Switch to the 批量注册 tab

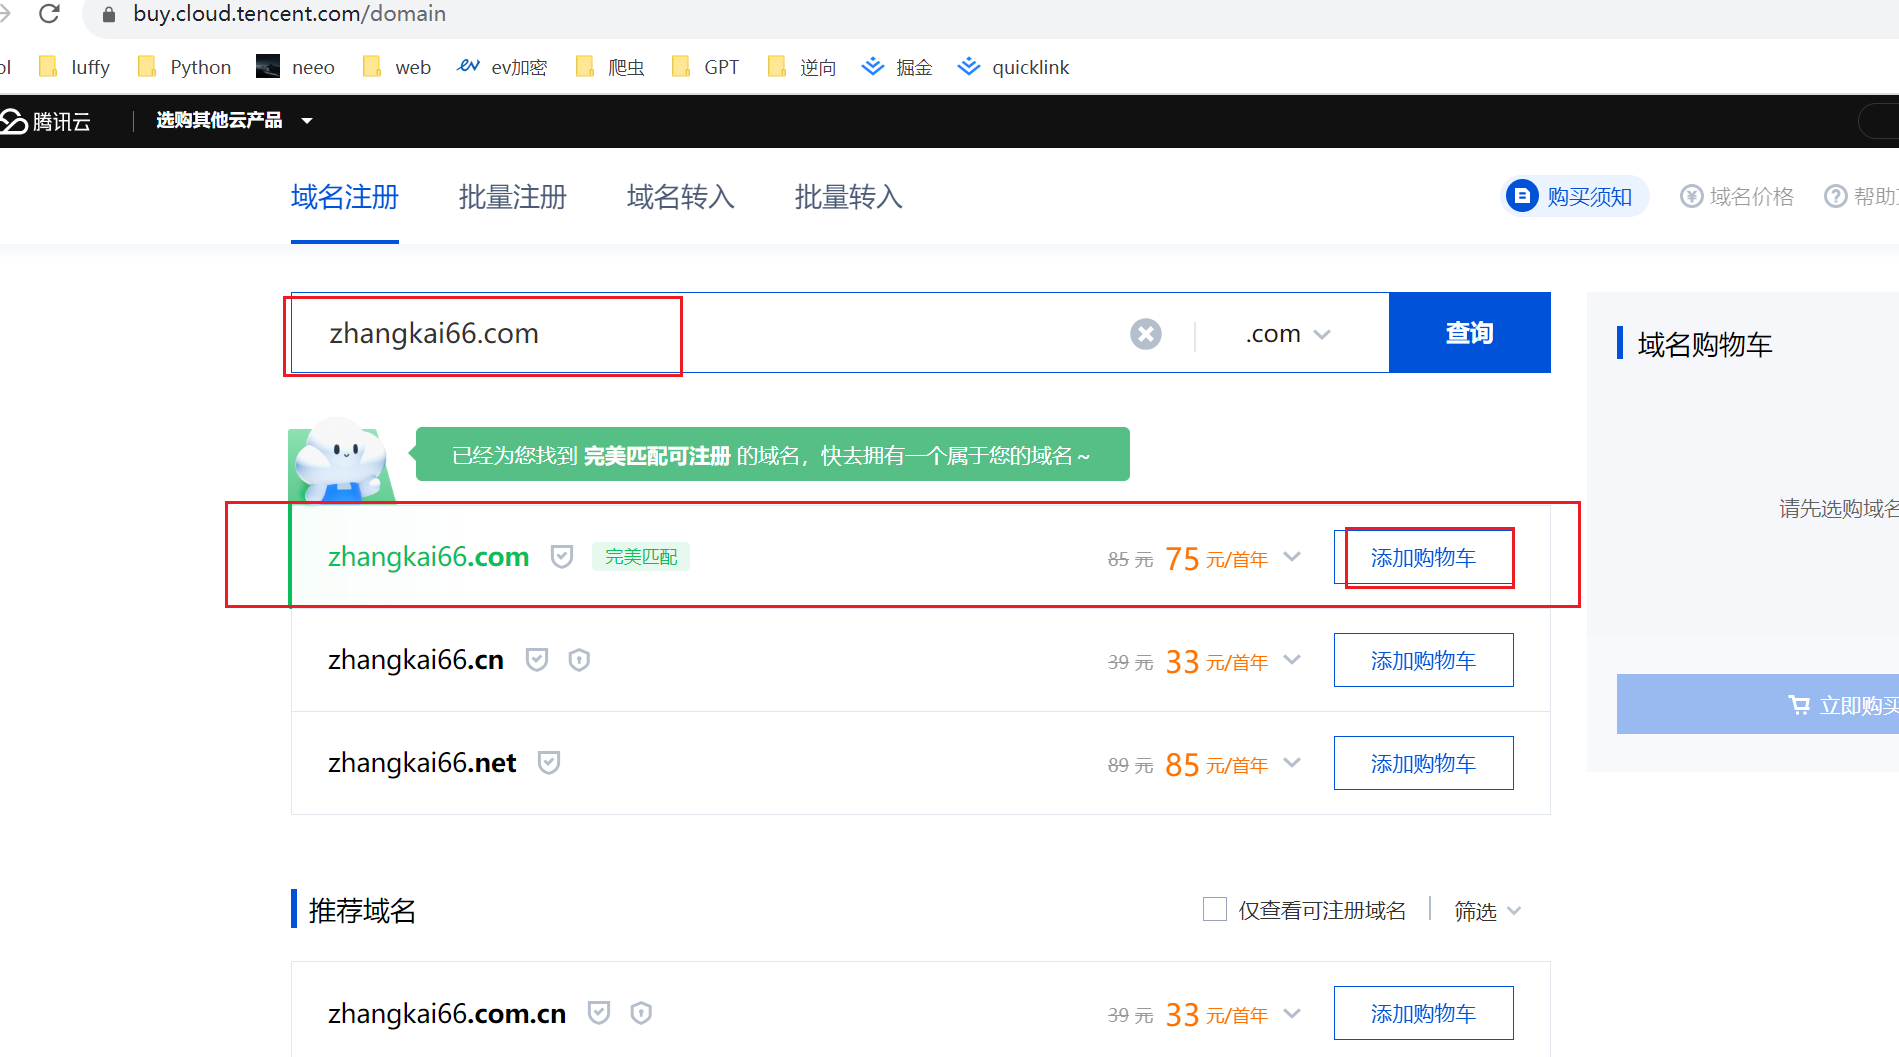[x=512, y=197]
